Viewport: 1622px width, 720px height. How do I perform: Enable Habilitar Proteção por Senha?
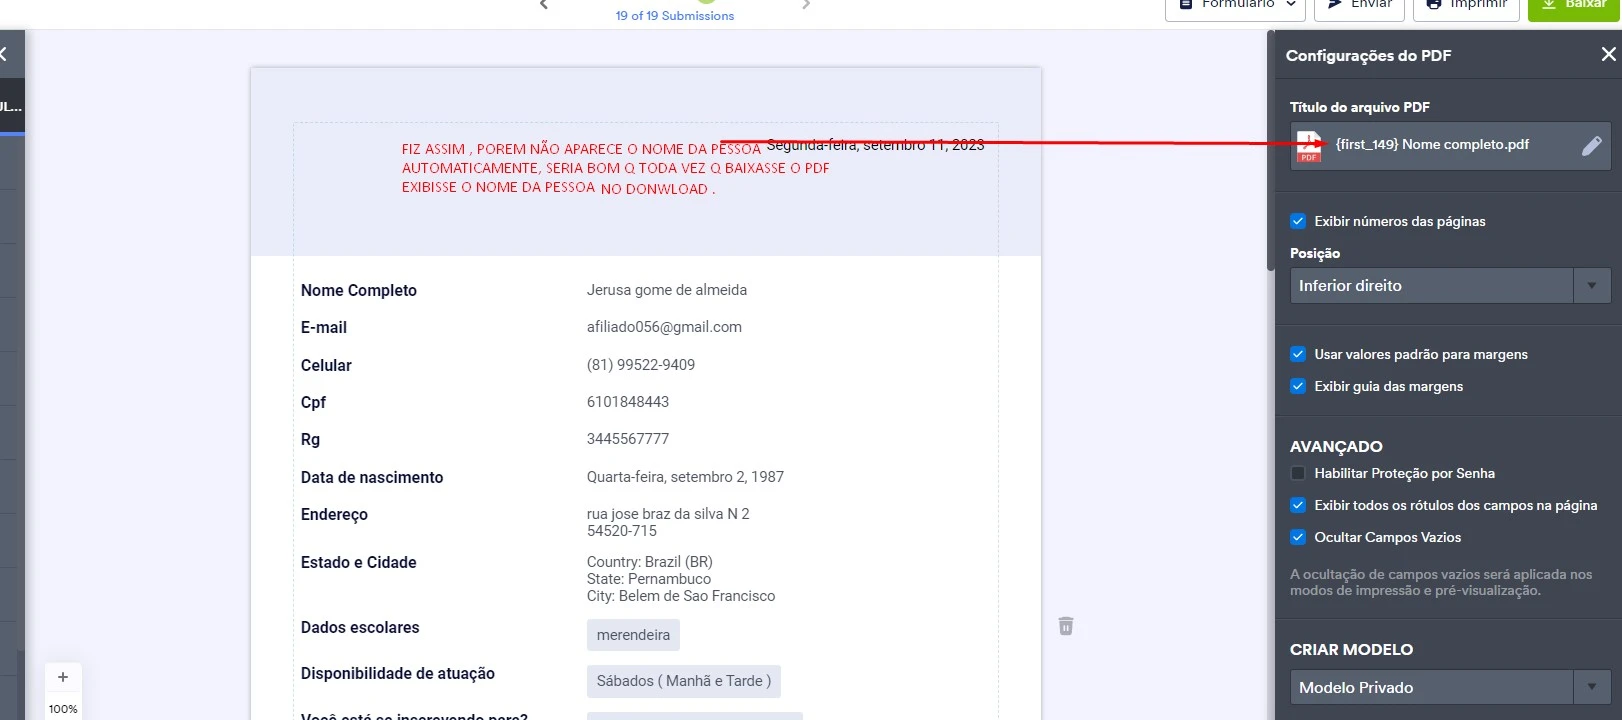coord(1298,473)
